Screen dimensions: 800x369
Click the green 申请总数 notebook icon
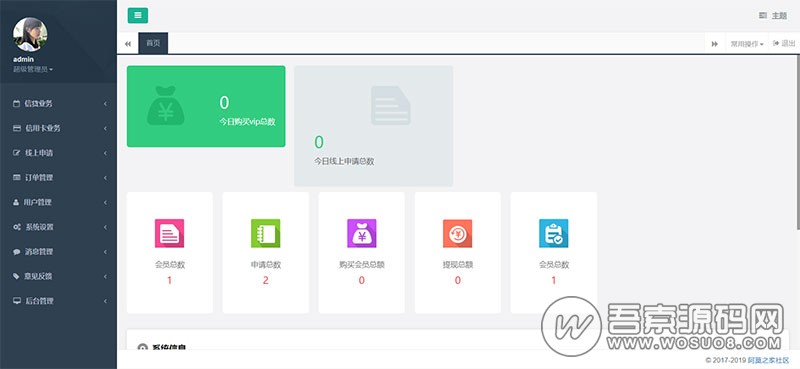click(x=265, y=233)
